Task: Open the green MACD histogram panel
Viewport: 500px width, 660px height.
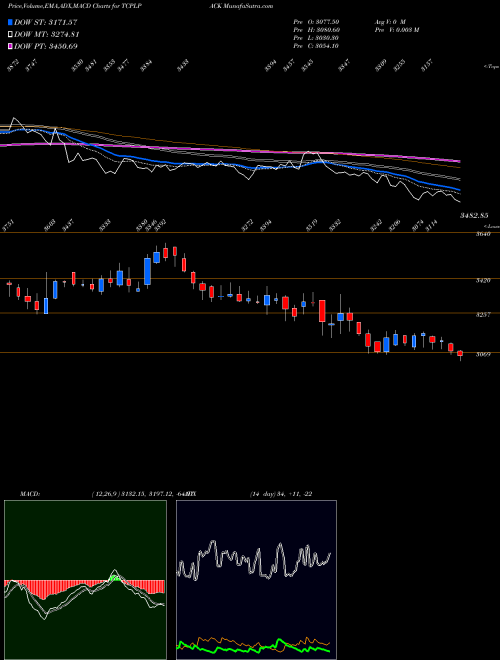Action: point(85,580)
